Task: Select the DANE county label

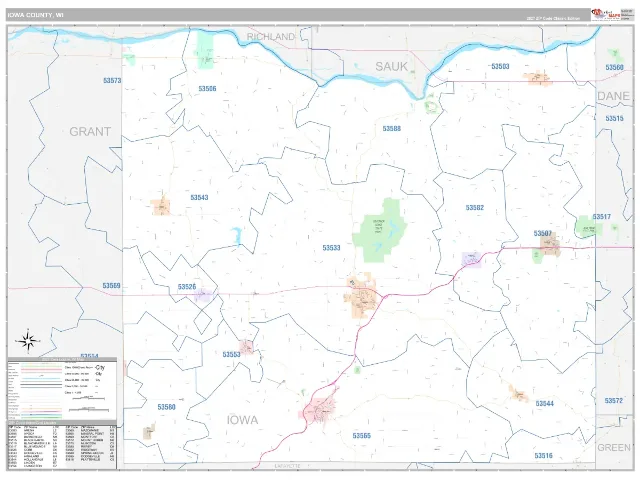Action: point(613,96)
